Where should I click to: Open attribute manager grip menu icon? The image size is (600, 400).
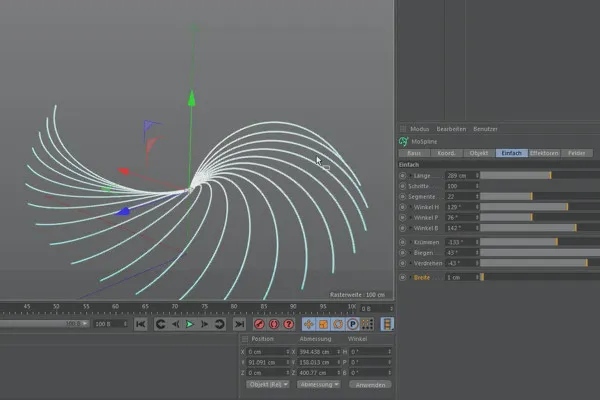(403, 129)
